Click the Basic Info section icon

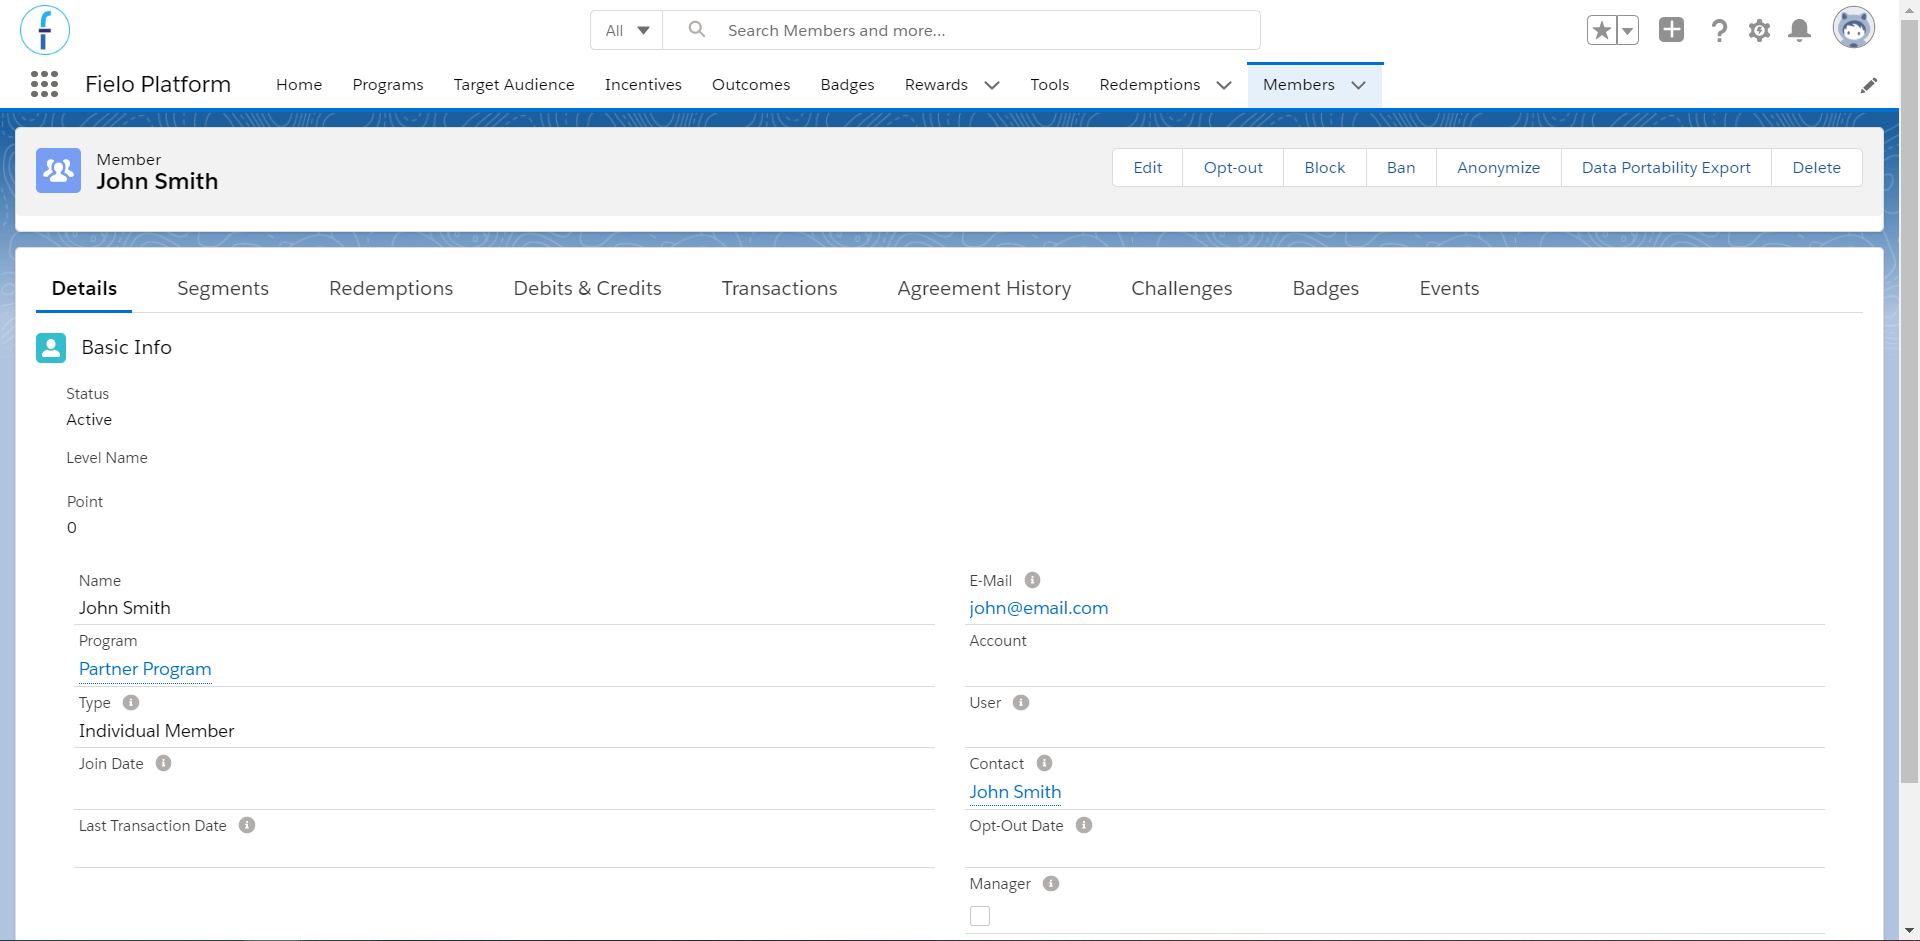(x=51, y=347)
